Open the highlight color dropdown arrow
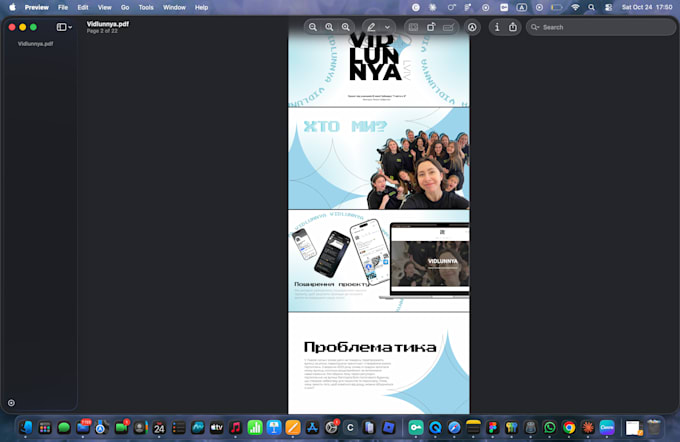Screen dimensions: 680x442 point(387,27)
